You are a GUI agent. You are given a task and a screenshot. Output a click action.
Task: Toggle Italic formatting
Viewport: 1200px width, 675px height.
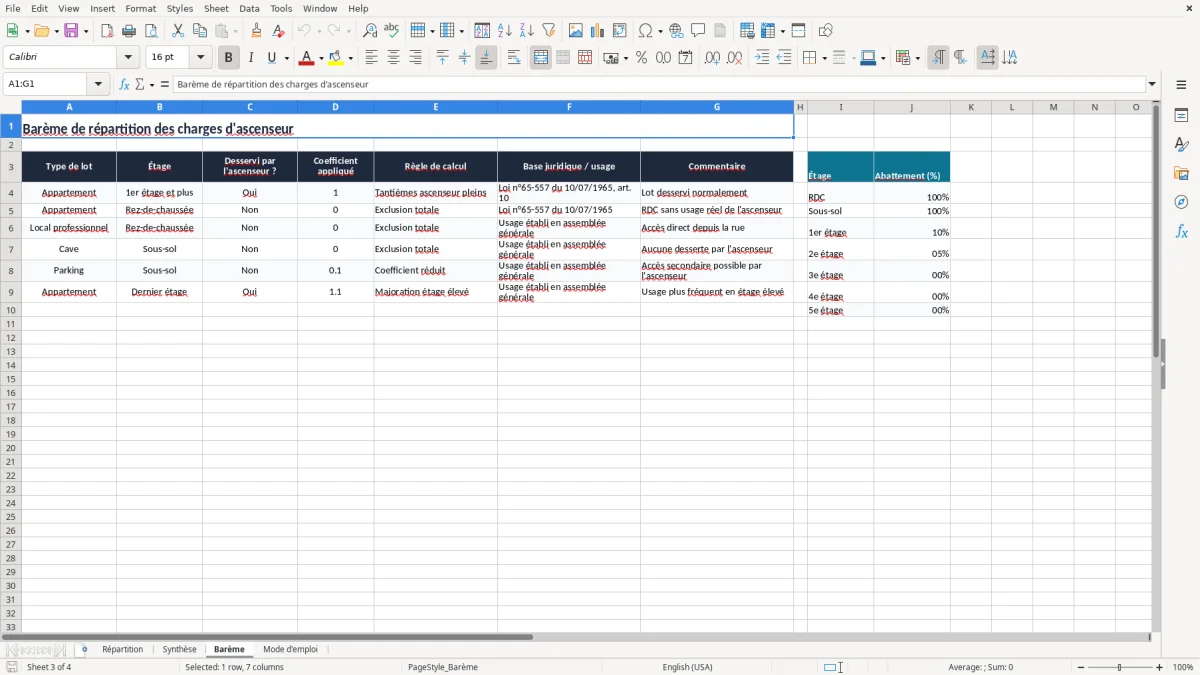(x=250, y=58)
